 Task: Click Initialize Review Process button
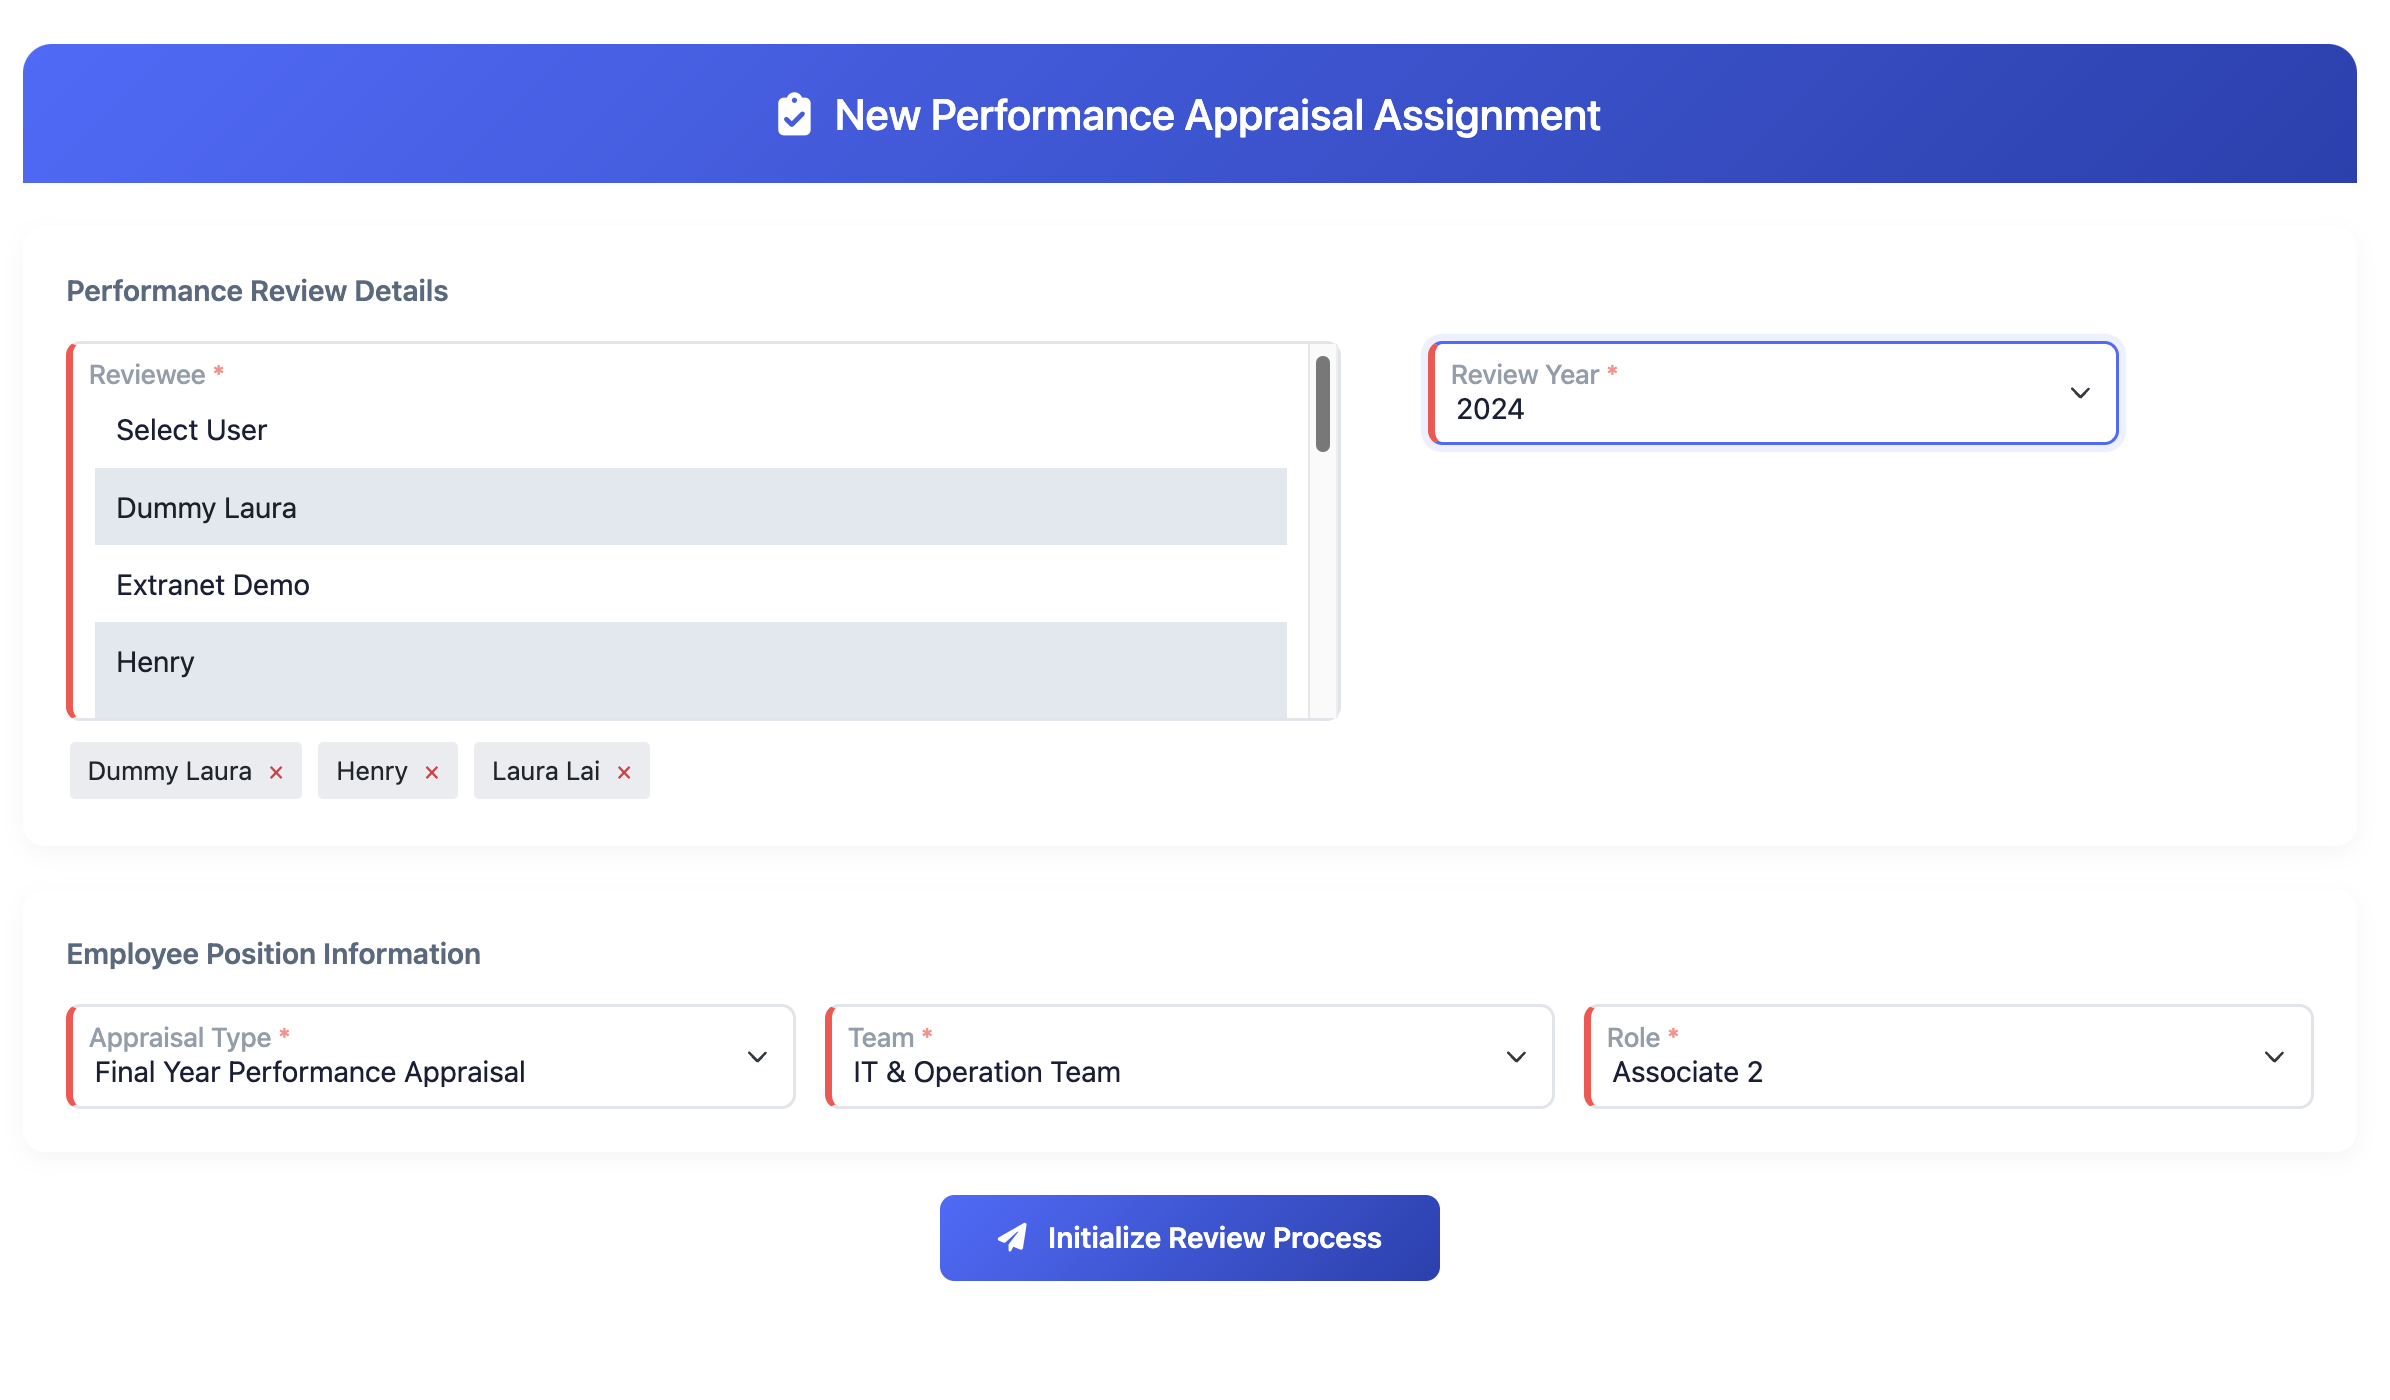[x=1190, y=1238]
